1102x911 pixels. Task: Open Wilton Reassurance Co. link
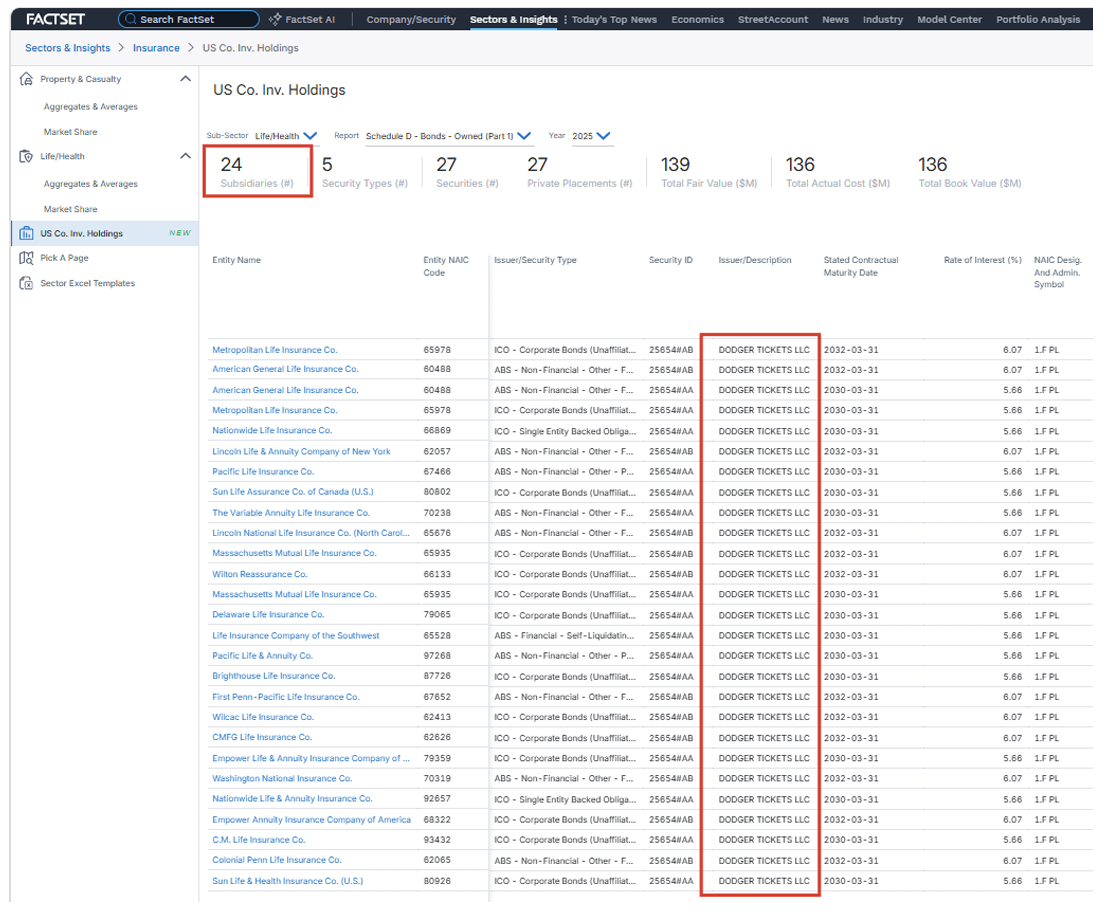tap(259, 574)
